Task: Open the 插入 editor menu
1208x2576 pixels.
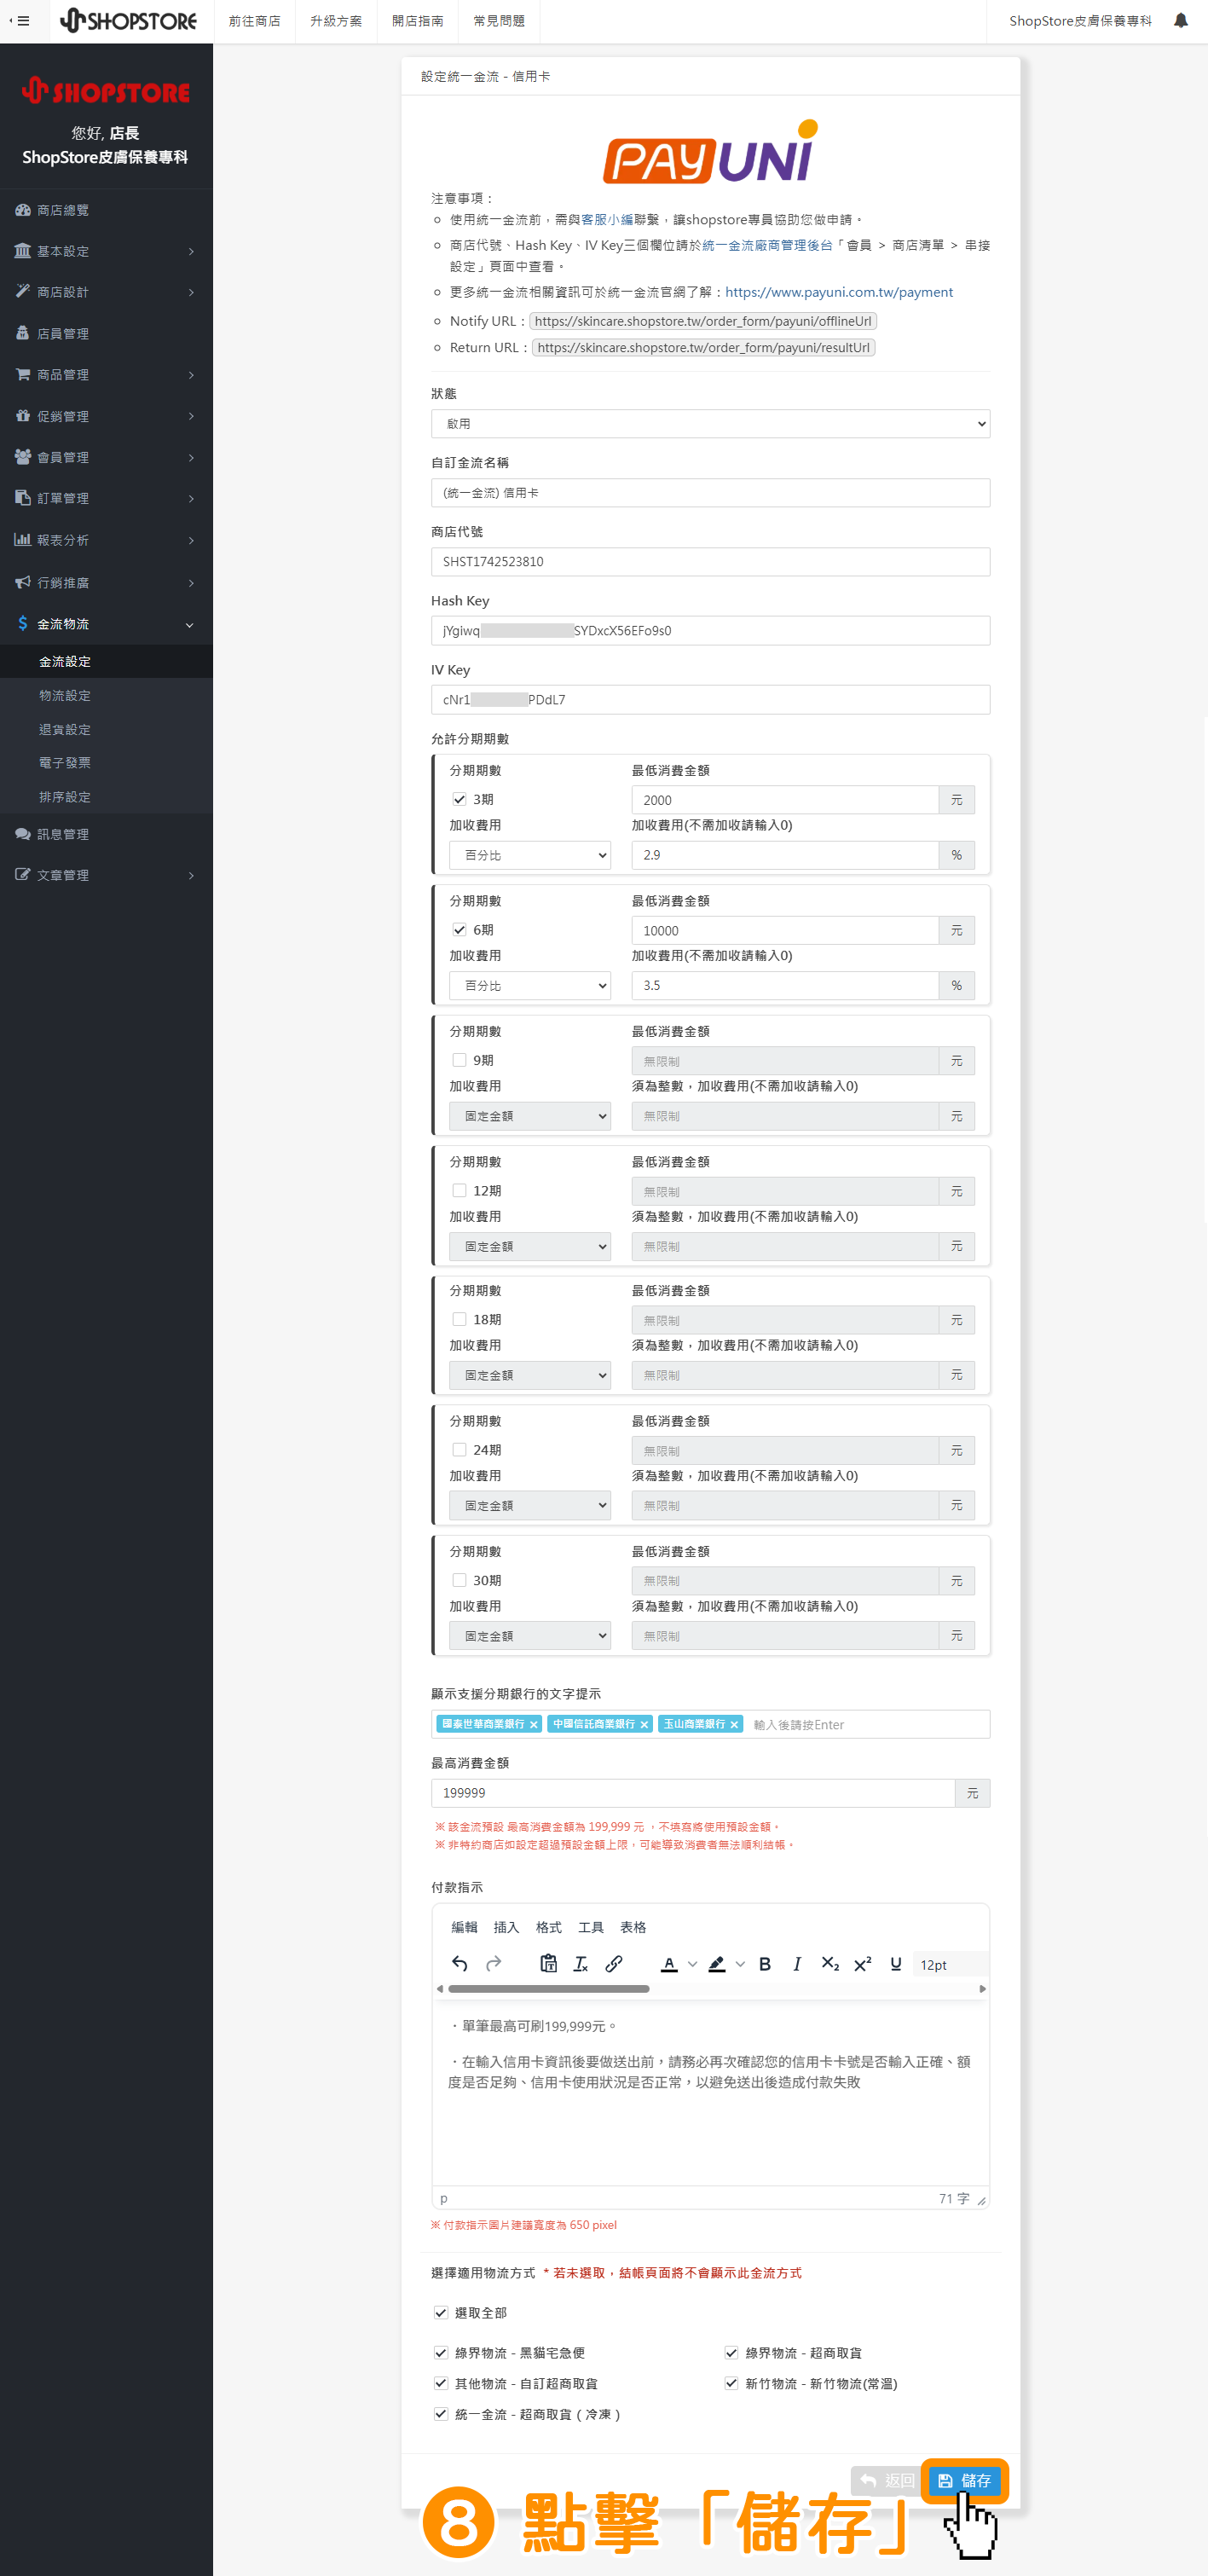Action: tap(506, 1927)
